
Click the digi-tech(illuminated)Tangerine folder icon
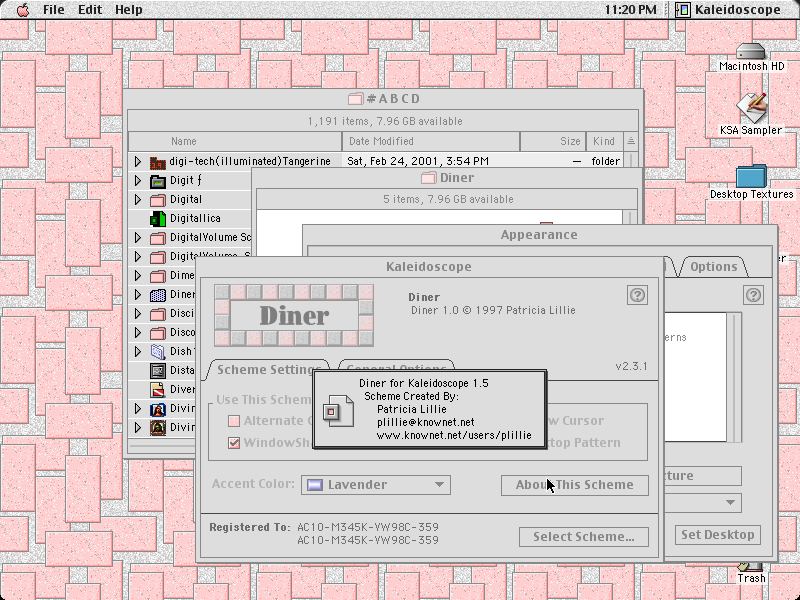[158, 162]
